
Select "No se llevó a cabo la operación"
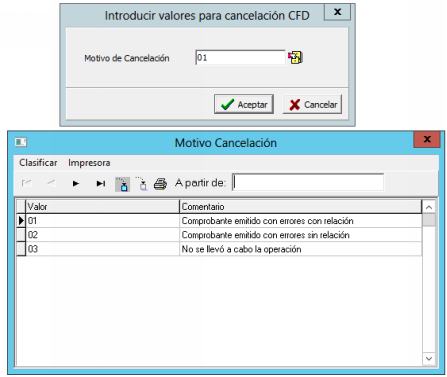[x=241, y=249]
